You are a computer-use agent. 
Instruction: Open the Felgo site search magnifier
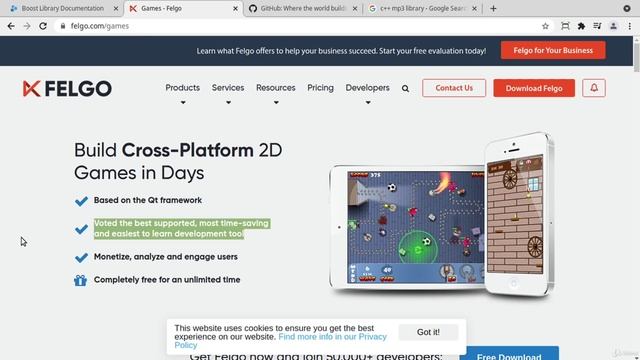pos(405,89)
